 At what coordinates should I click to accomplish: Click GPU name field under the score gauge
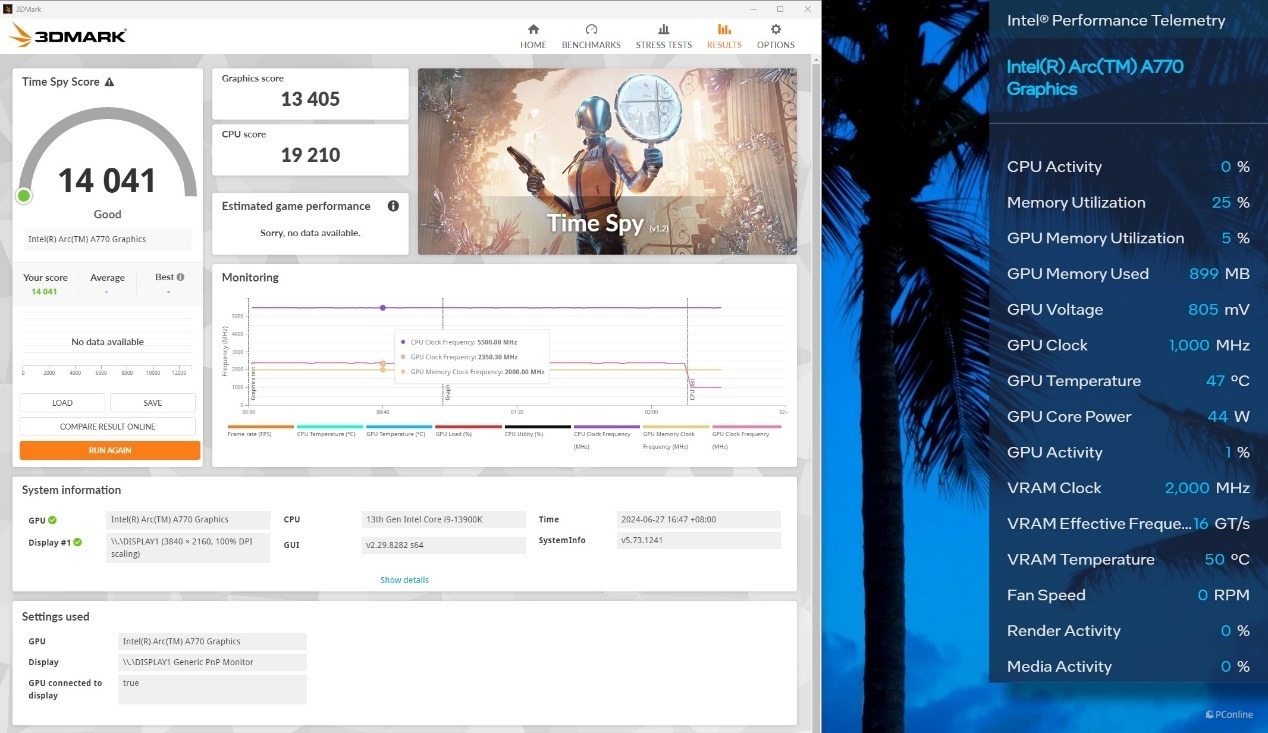click(x=107, y=239)
